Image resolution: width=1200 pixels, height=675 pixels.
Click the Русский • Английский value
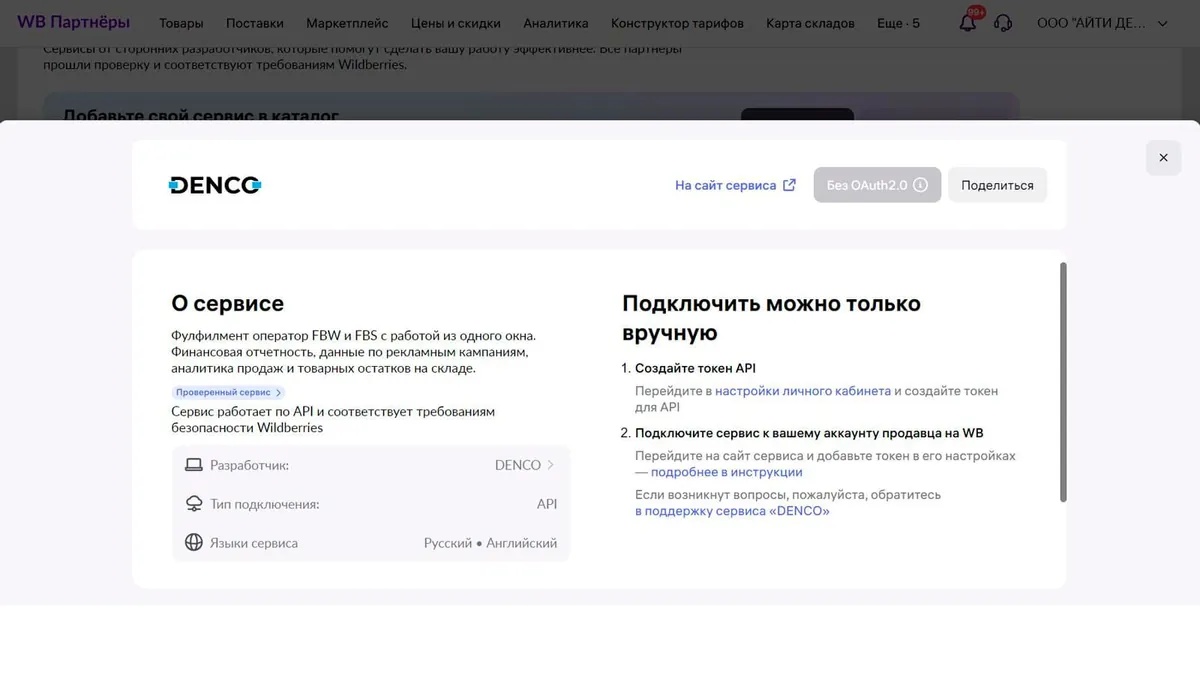(490, 543)
